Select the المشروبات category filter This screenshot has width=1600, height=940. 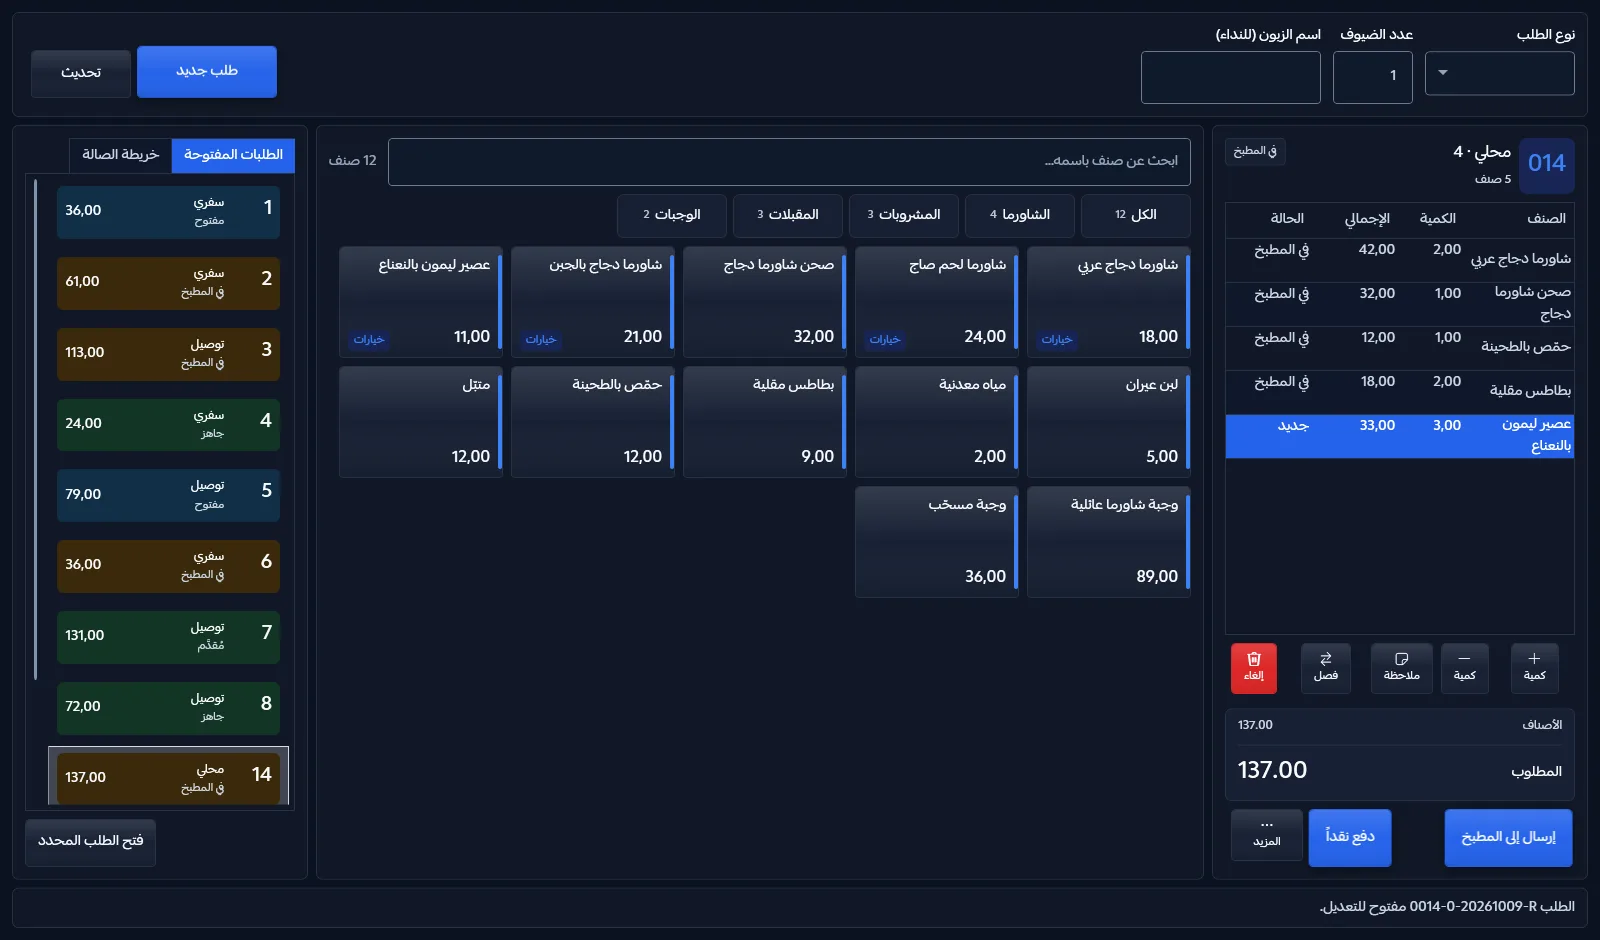[904, 215]
